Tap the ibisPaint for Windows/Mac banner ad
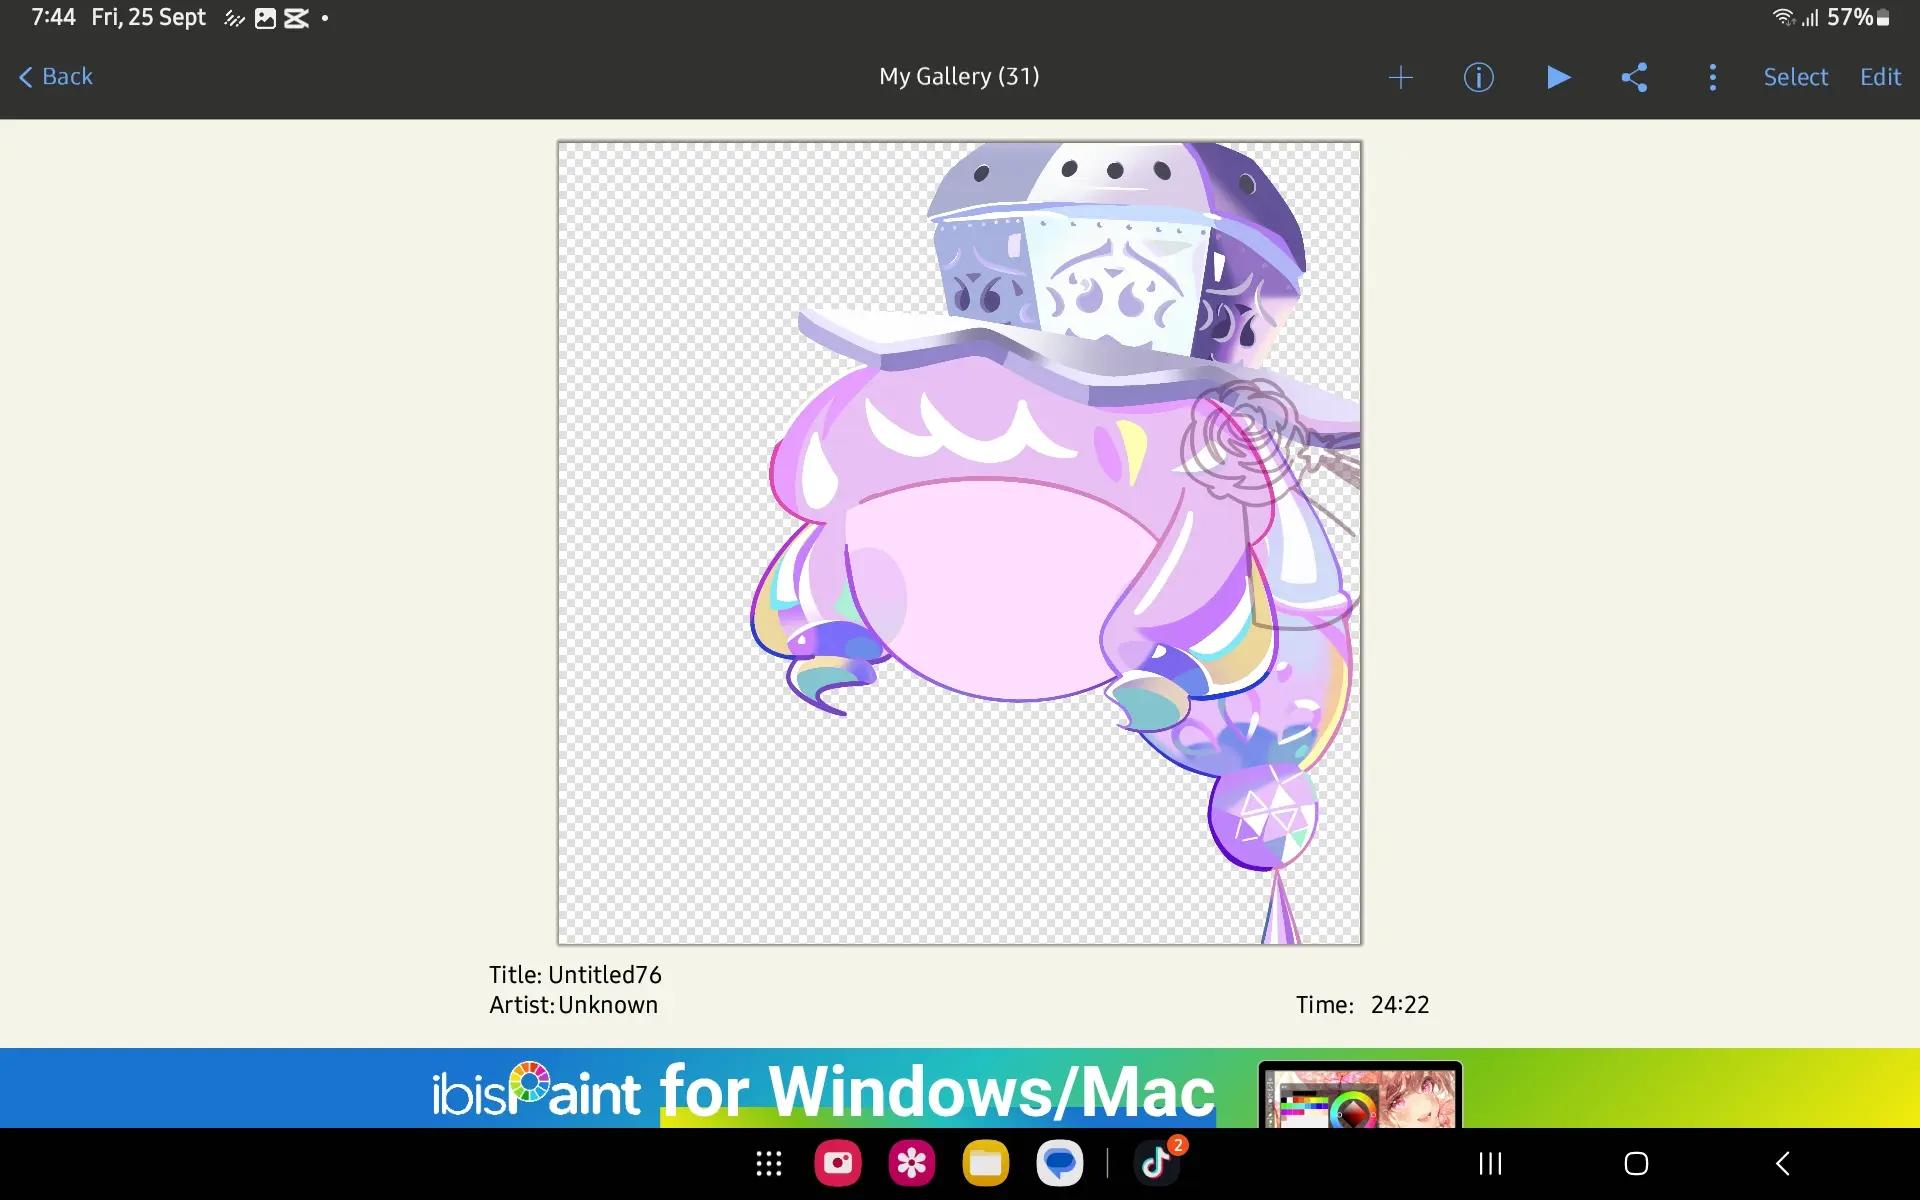This screenshot has height=1200, width=1920. (x=960, y=1088)
